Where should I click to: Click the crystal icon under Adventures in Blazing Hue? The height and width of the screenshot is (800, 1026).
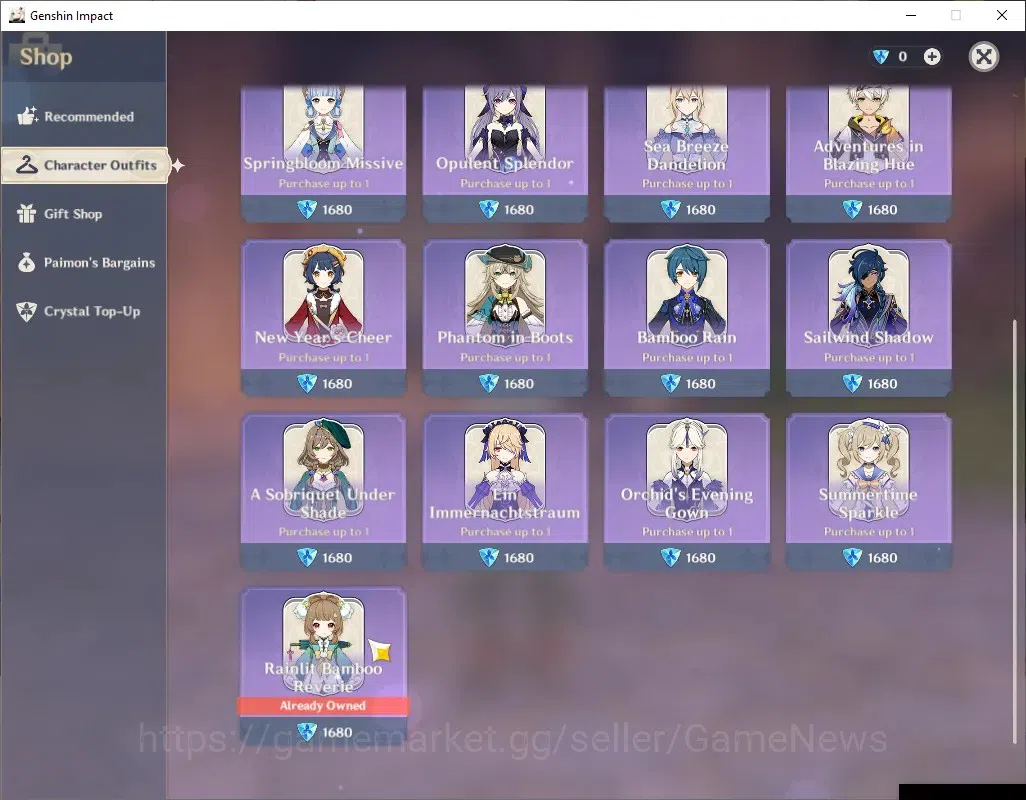(x=852, y=209)
